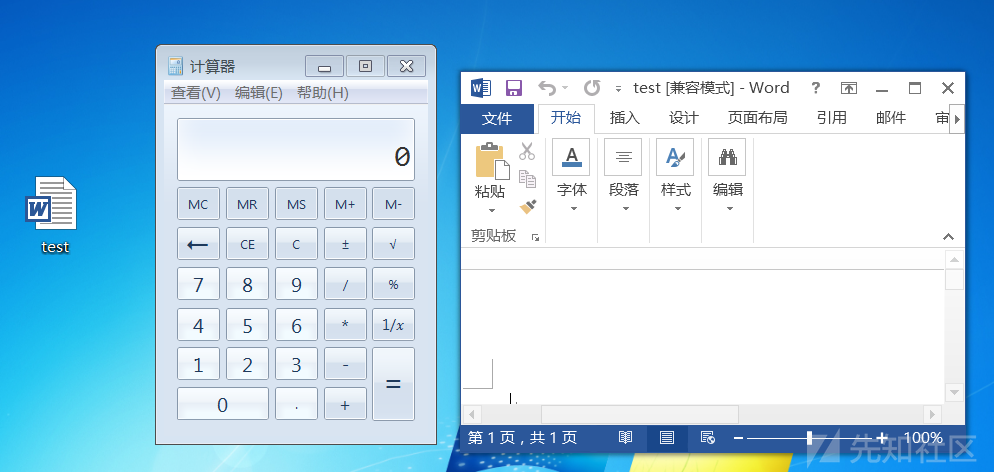Switch to Web Layout view in the status bar
This screenshot has height=472, width=994.
coord(708,438)
